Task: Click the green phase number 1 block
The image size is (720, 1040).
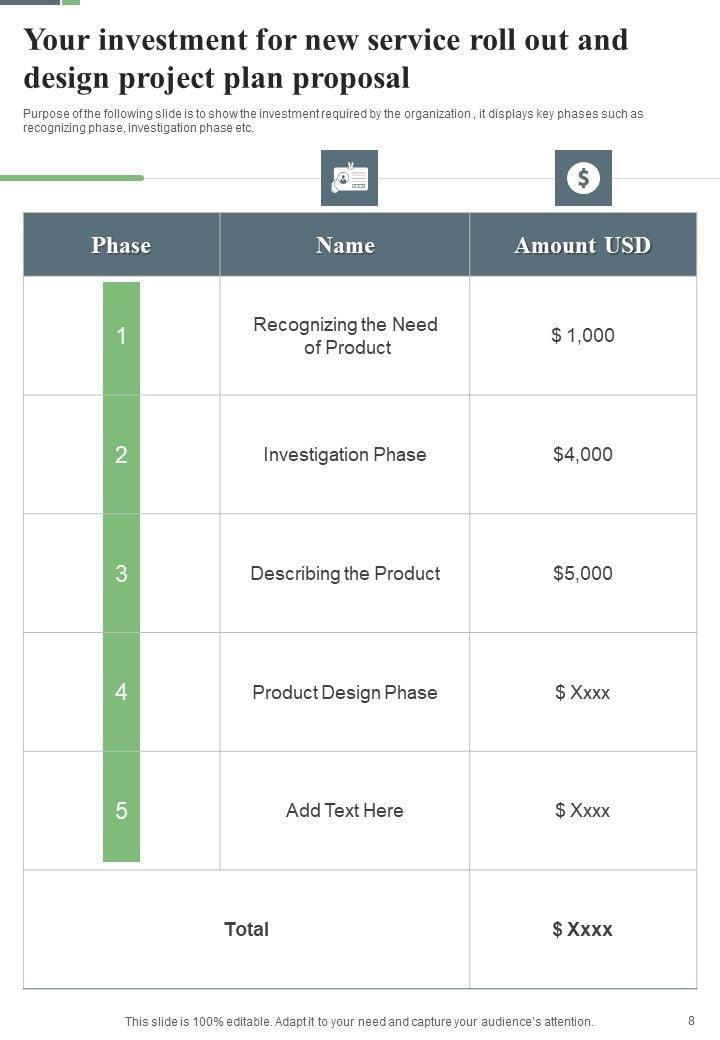Action: 121,336
